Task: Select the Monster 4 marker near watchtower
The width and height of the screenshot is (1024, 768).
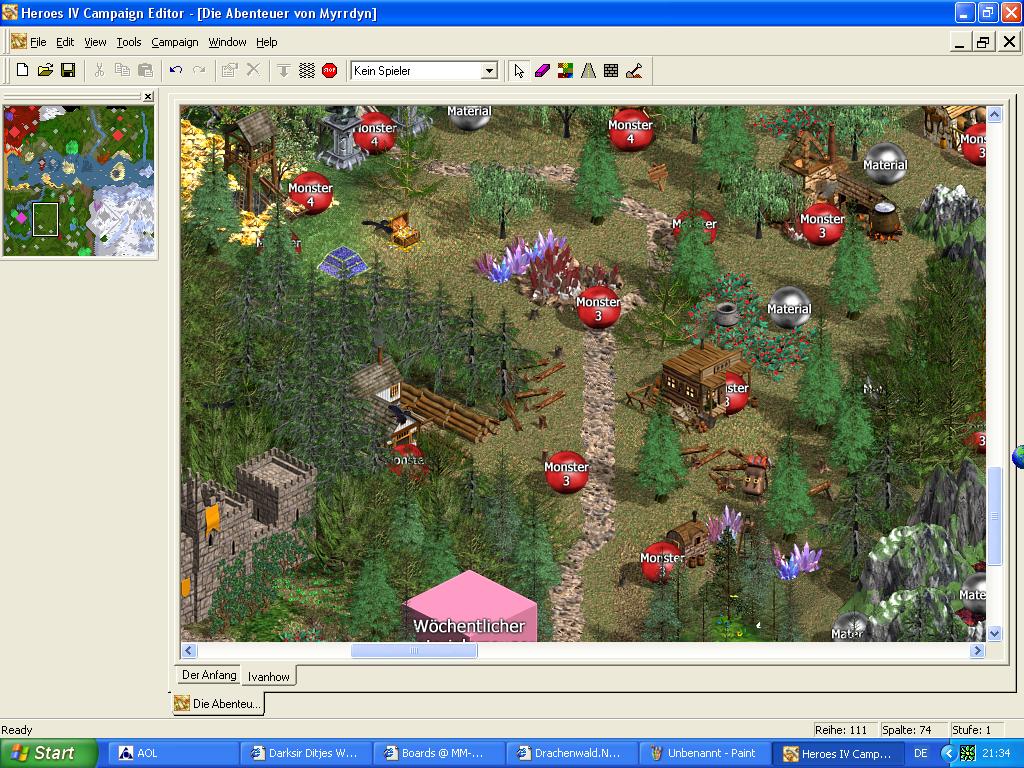Action: (x=310, y=194)
